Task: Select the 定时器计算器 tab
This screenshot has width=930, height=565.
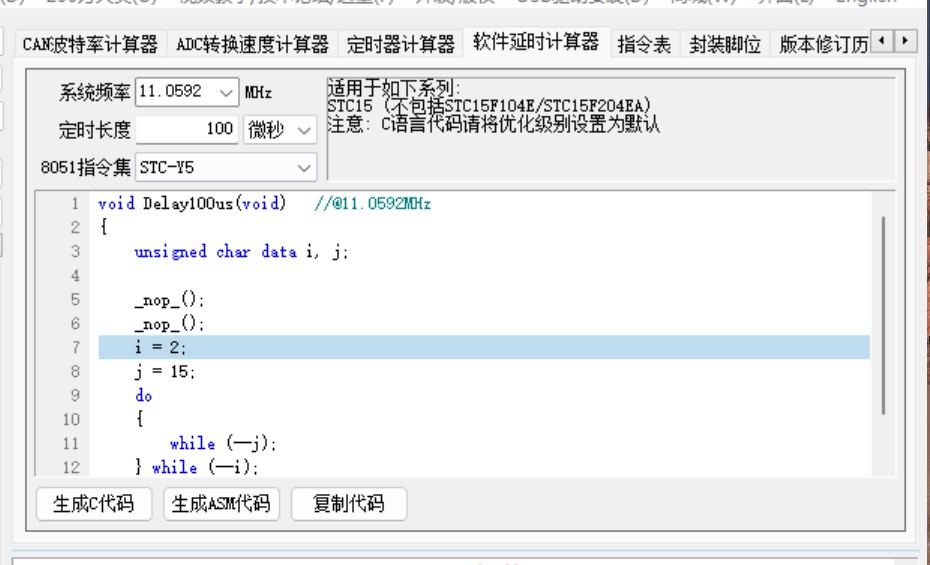Action: click(x=400, y=44)
